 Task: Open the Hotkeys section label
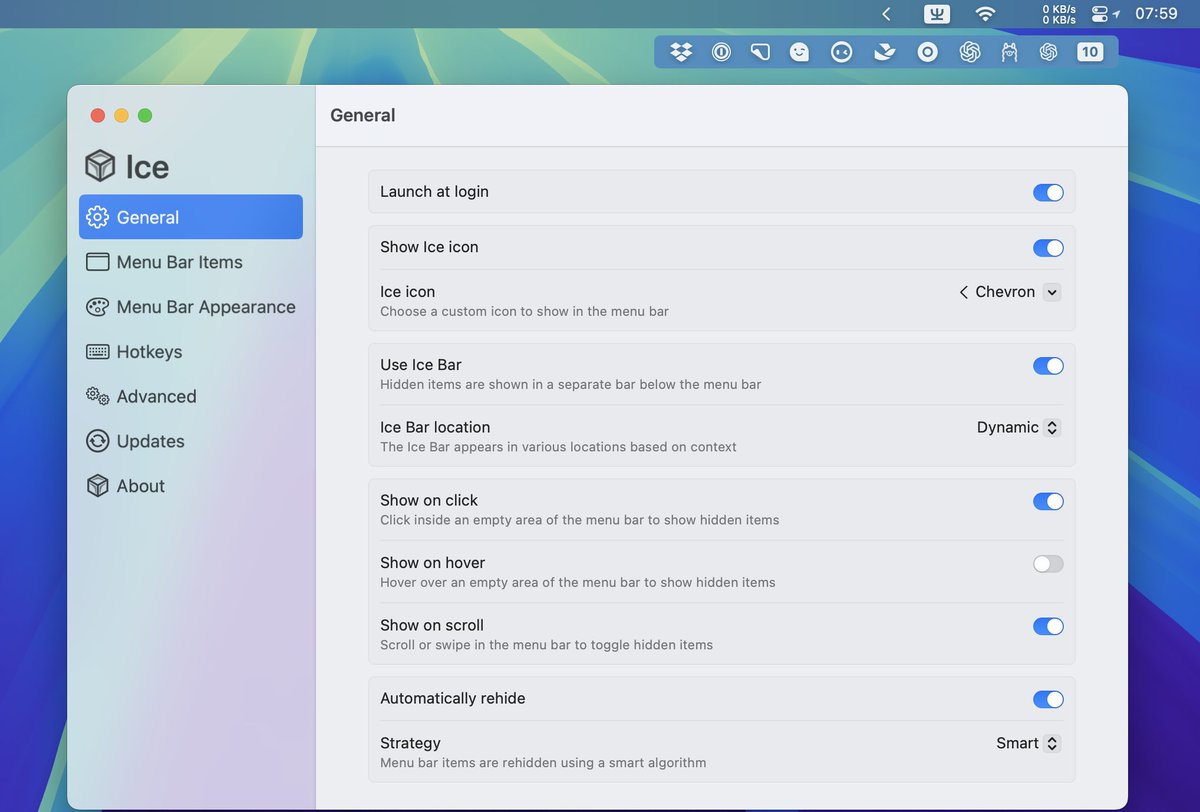click(x=149, y=352)
